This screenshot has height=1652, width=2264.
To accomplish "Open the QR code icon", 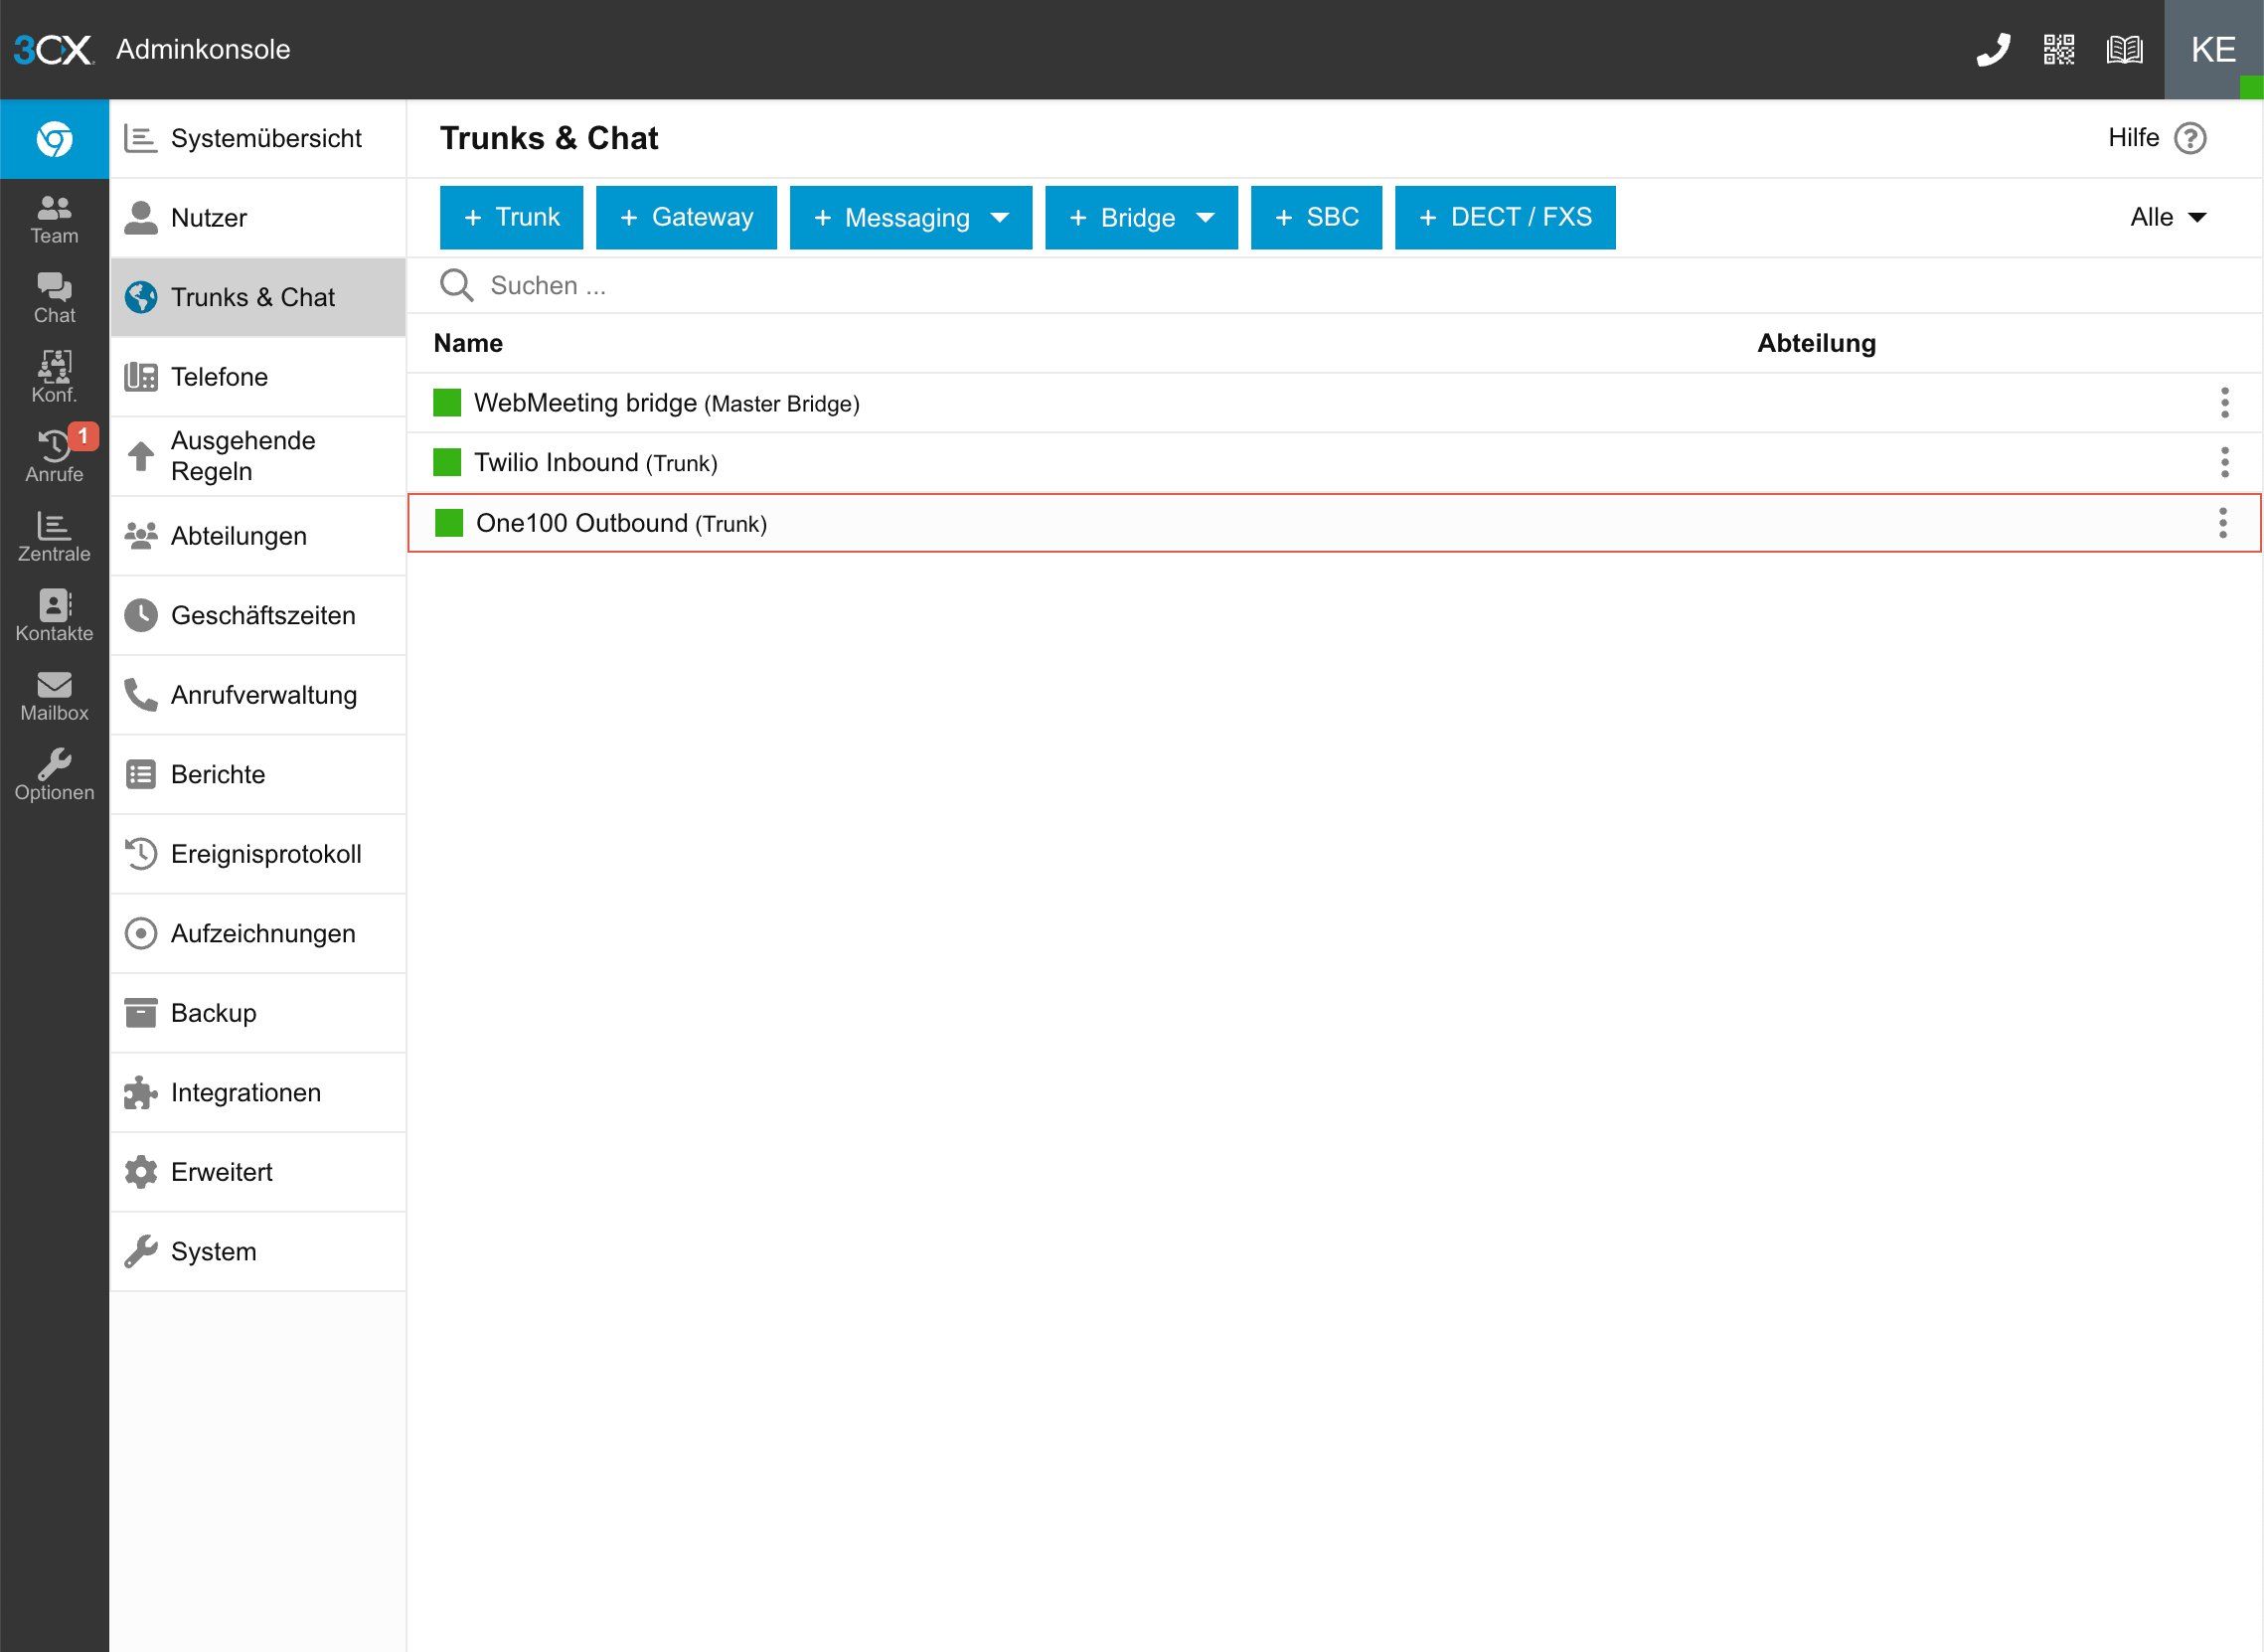I will click(2058, 49).
